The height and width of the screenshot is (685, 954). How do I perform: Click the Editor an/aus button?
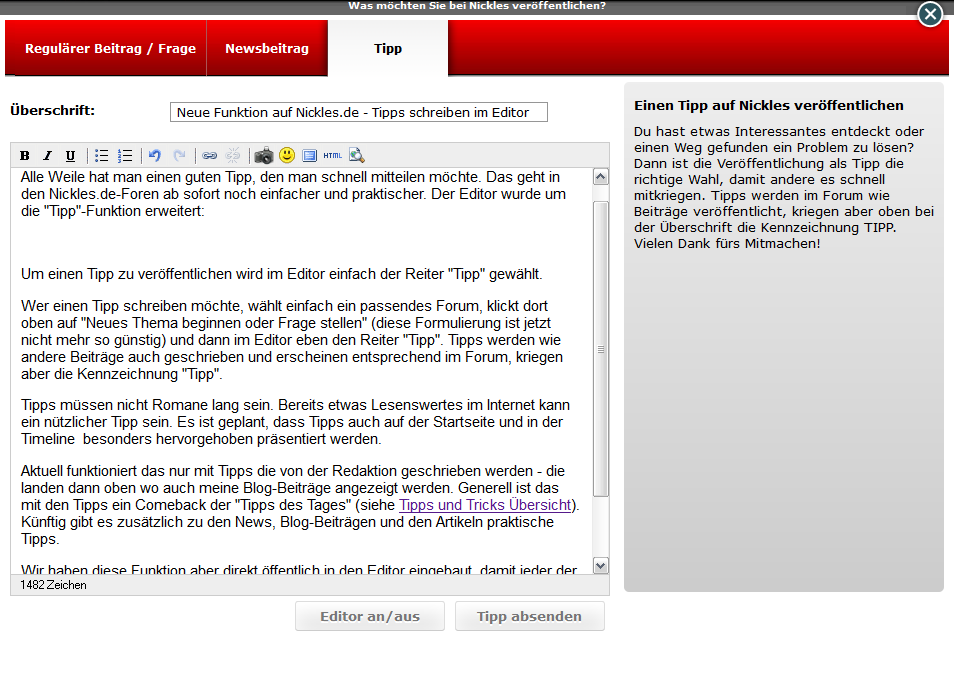coord(370,616)
